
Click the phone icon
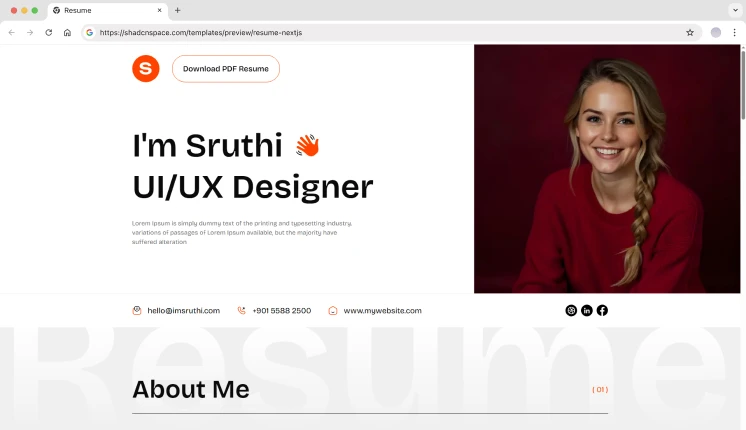[242, 311]
